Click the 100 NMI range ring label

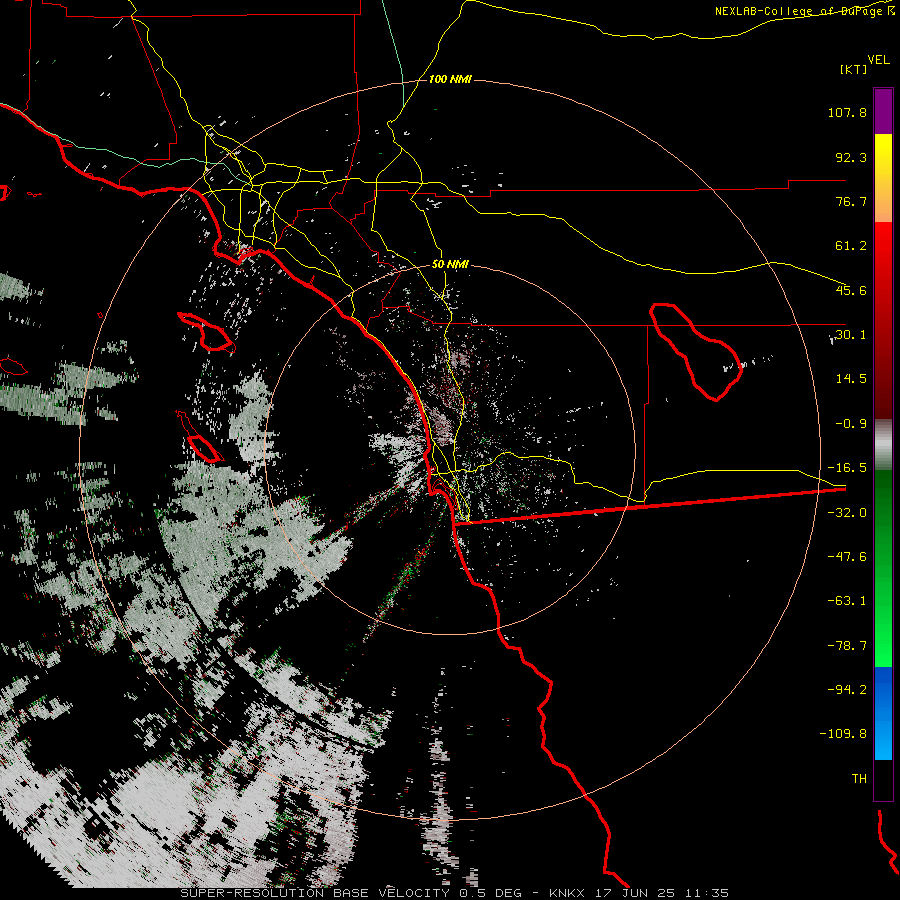coord(450,79)
